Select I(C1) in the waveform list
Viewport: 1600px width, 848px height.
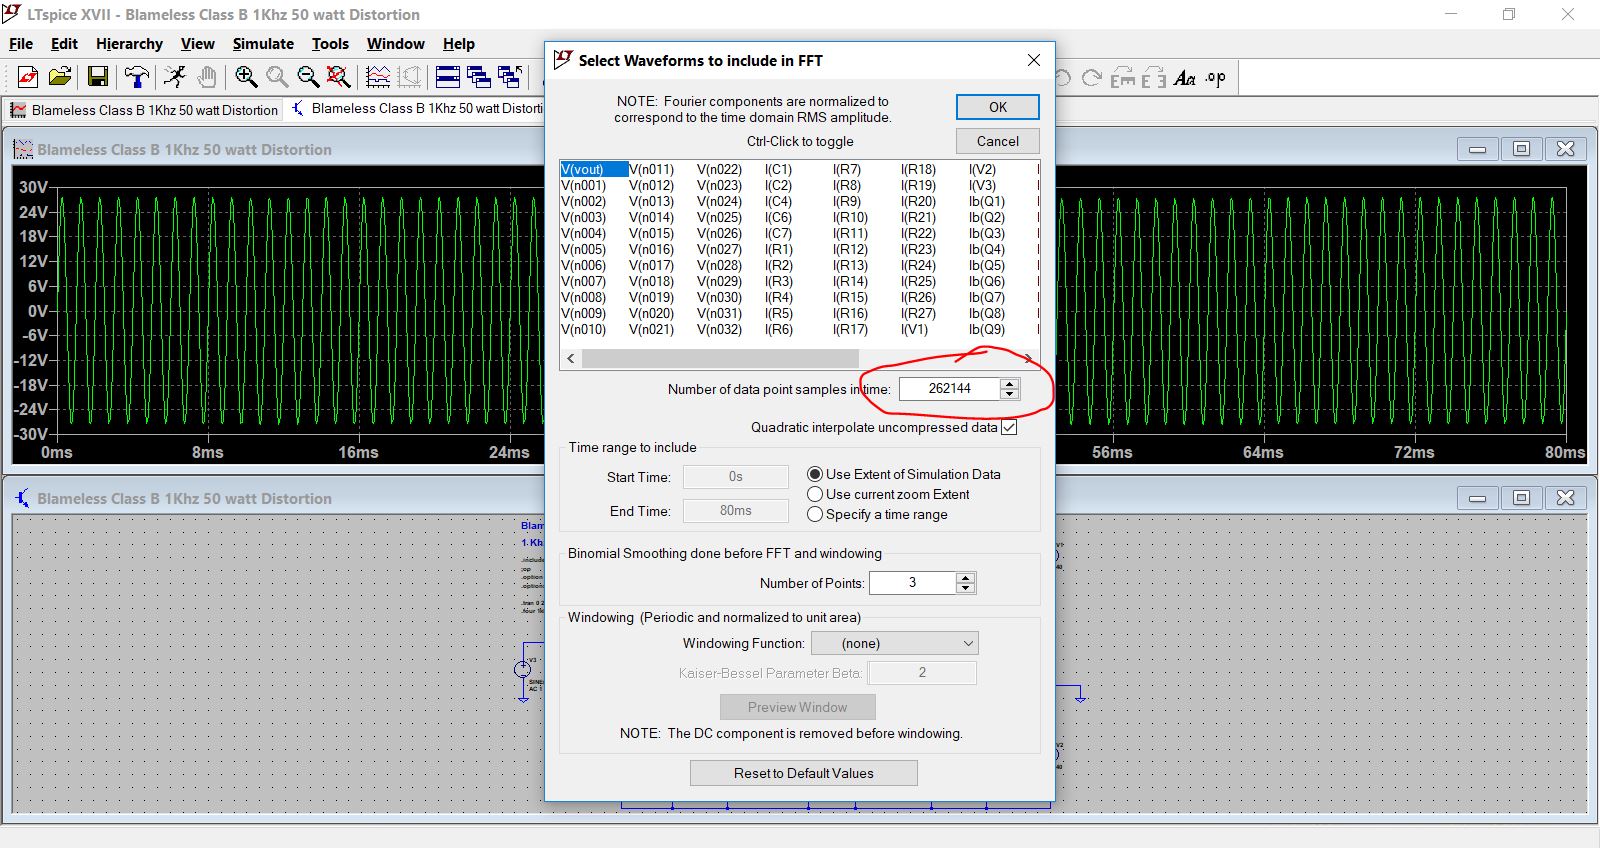[x=778, y=169]
